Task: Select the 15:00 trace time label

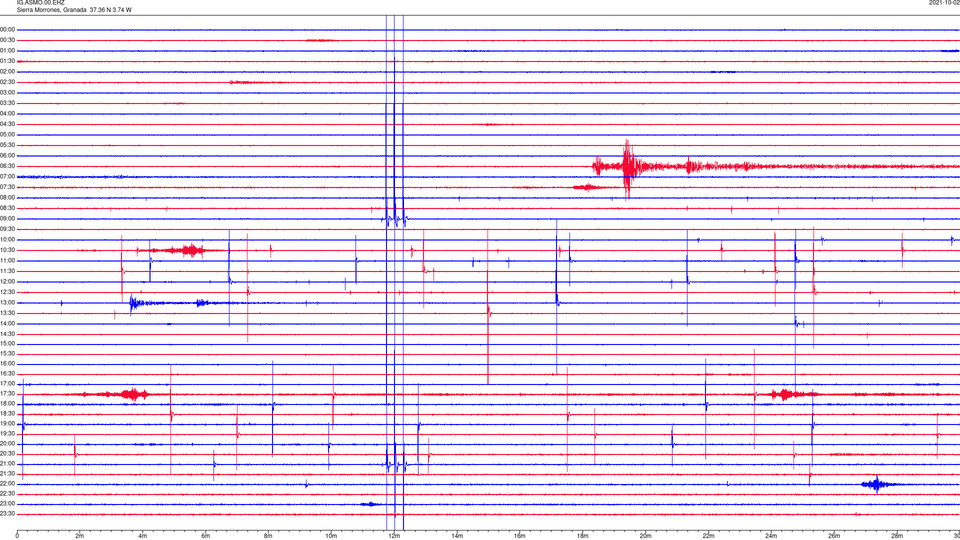Action: pyautogui.click(x=8, y=343)
